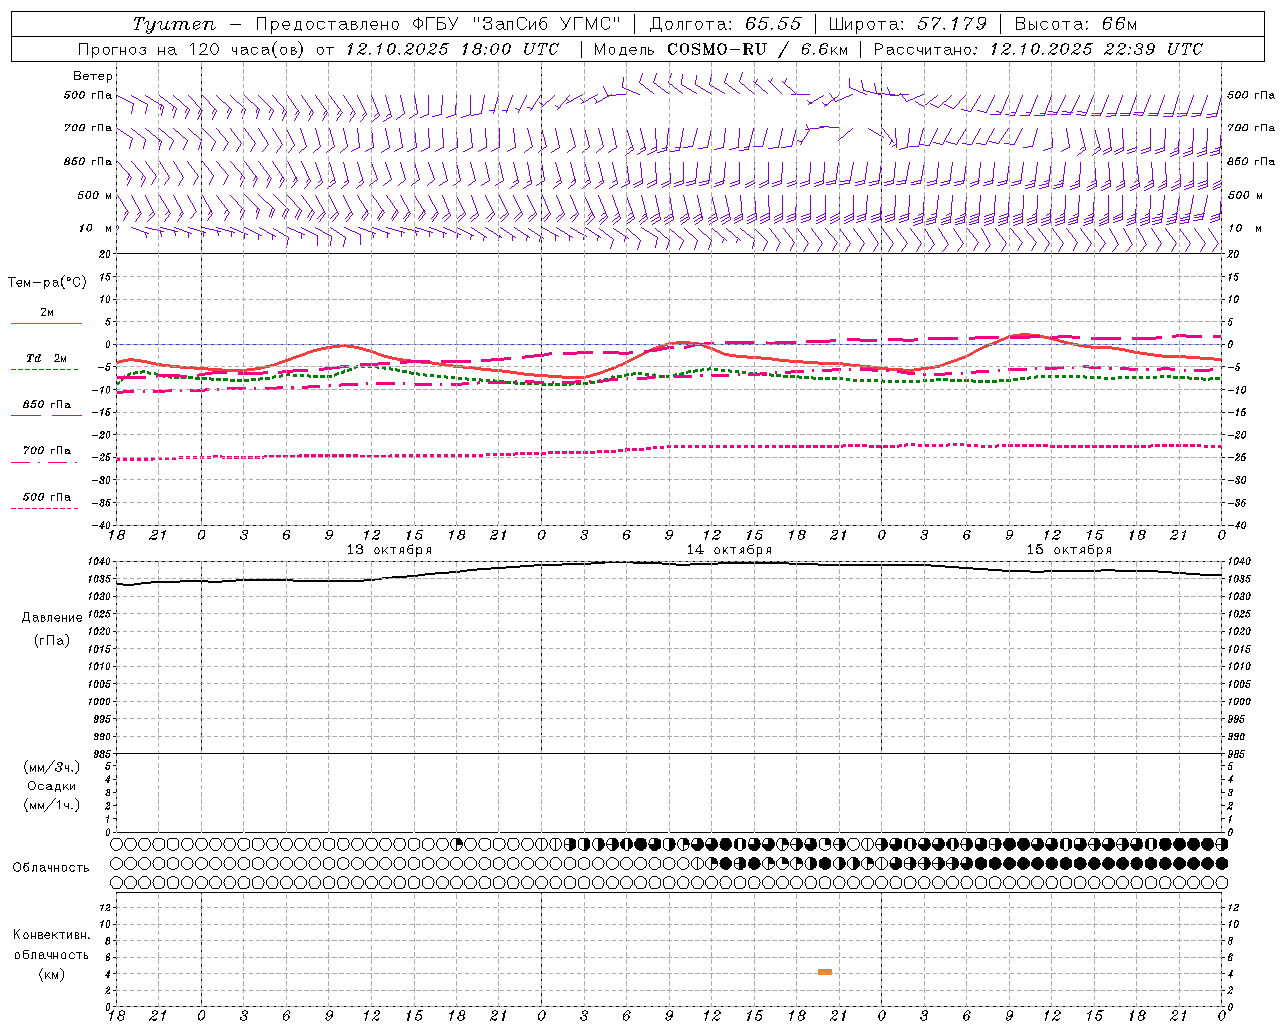This screenshot has width=1280, height=1024.
Task: Select the left "500 м" wind level label
Action: [x=95, y=195]
